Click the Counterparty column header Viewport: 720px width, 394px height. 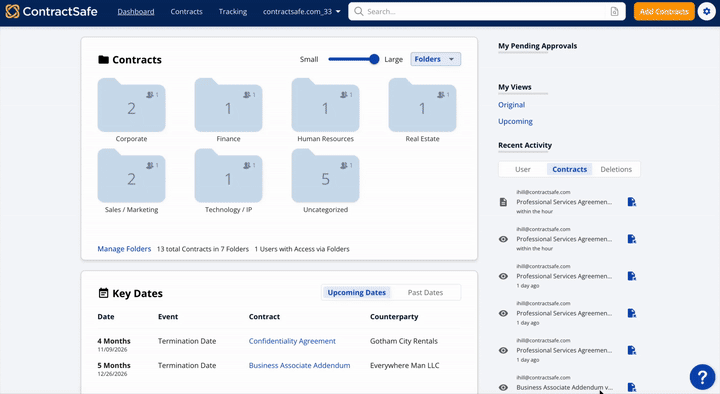394,316
